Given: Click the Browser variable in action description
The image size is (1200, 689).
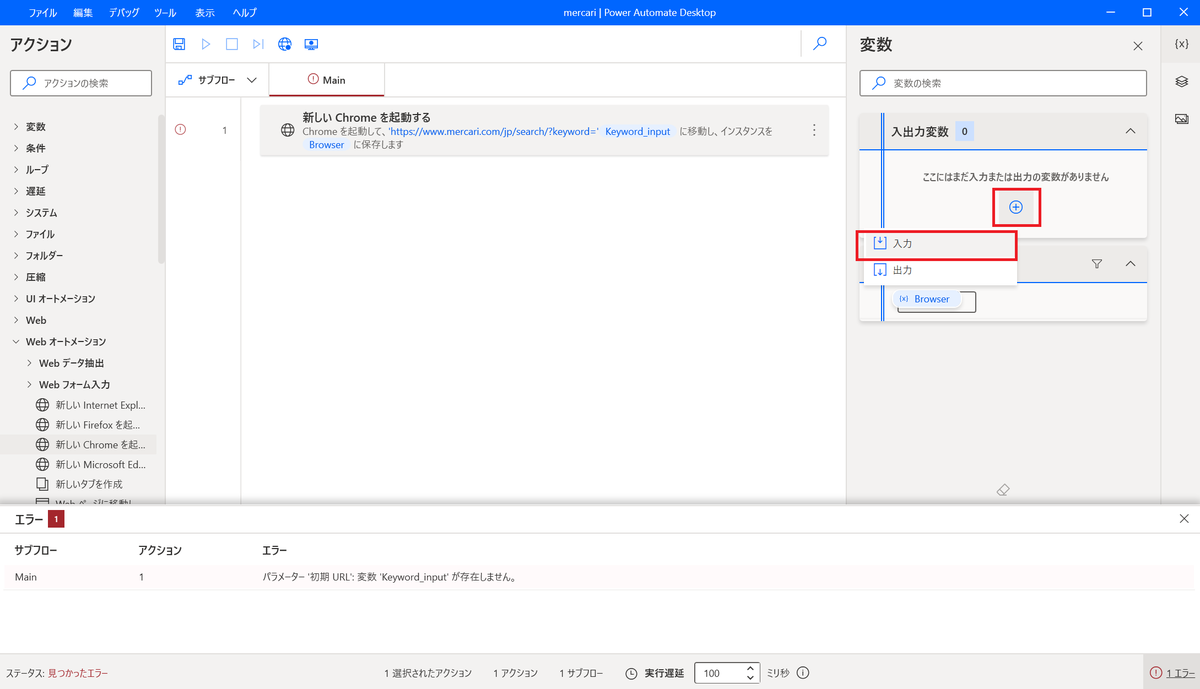Looking at the screenshot, I should tap(327, 145).
